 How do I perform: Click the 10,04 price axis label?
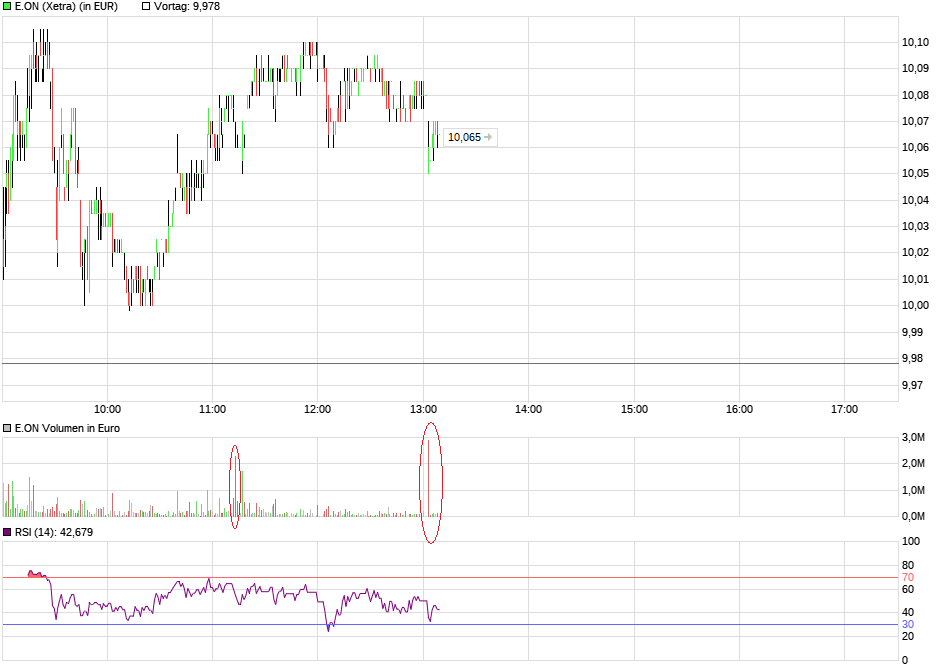pyautogui.click(x=915, y=200)
